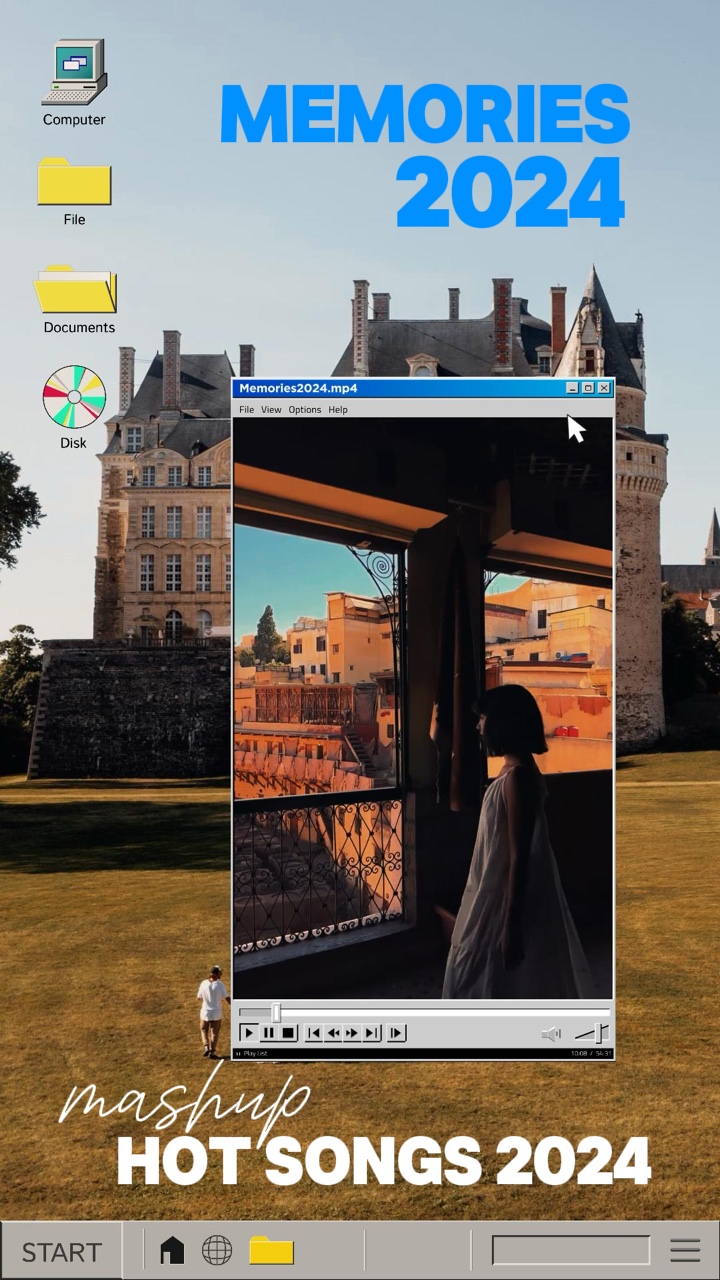
Task: Mute audio with the speaker icon
Action: [550, 1034]
